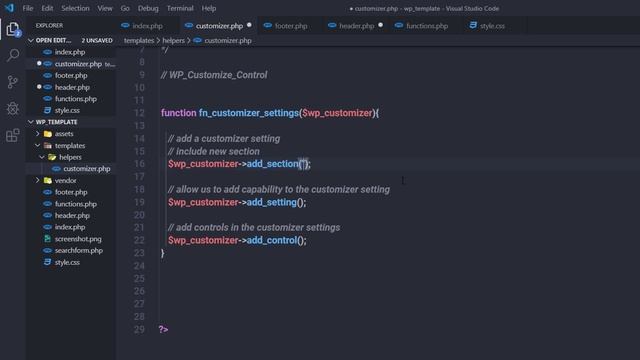
Task: Click the CSS icon on style.css tab
Action: (473, 25)
